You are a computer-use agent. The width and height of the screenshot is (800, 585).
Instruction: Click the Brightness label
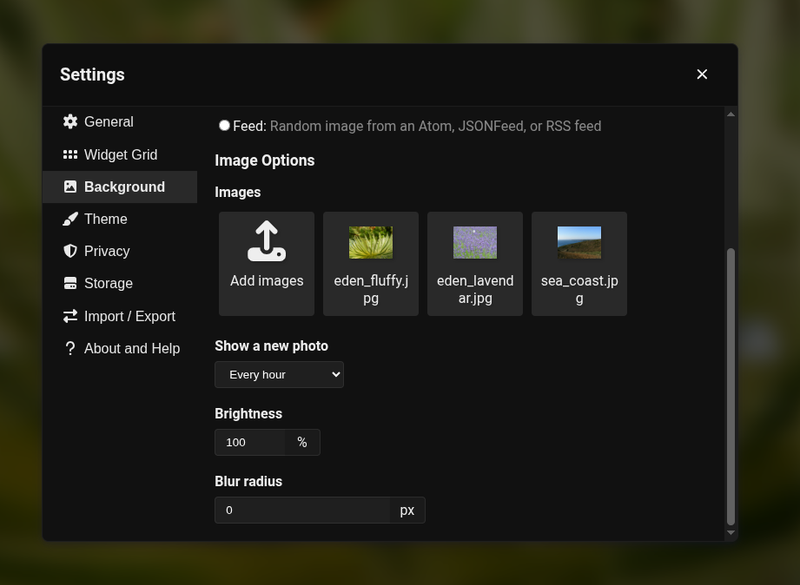[x=248, y=414]
